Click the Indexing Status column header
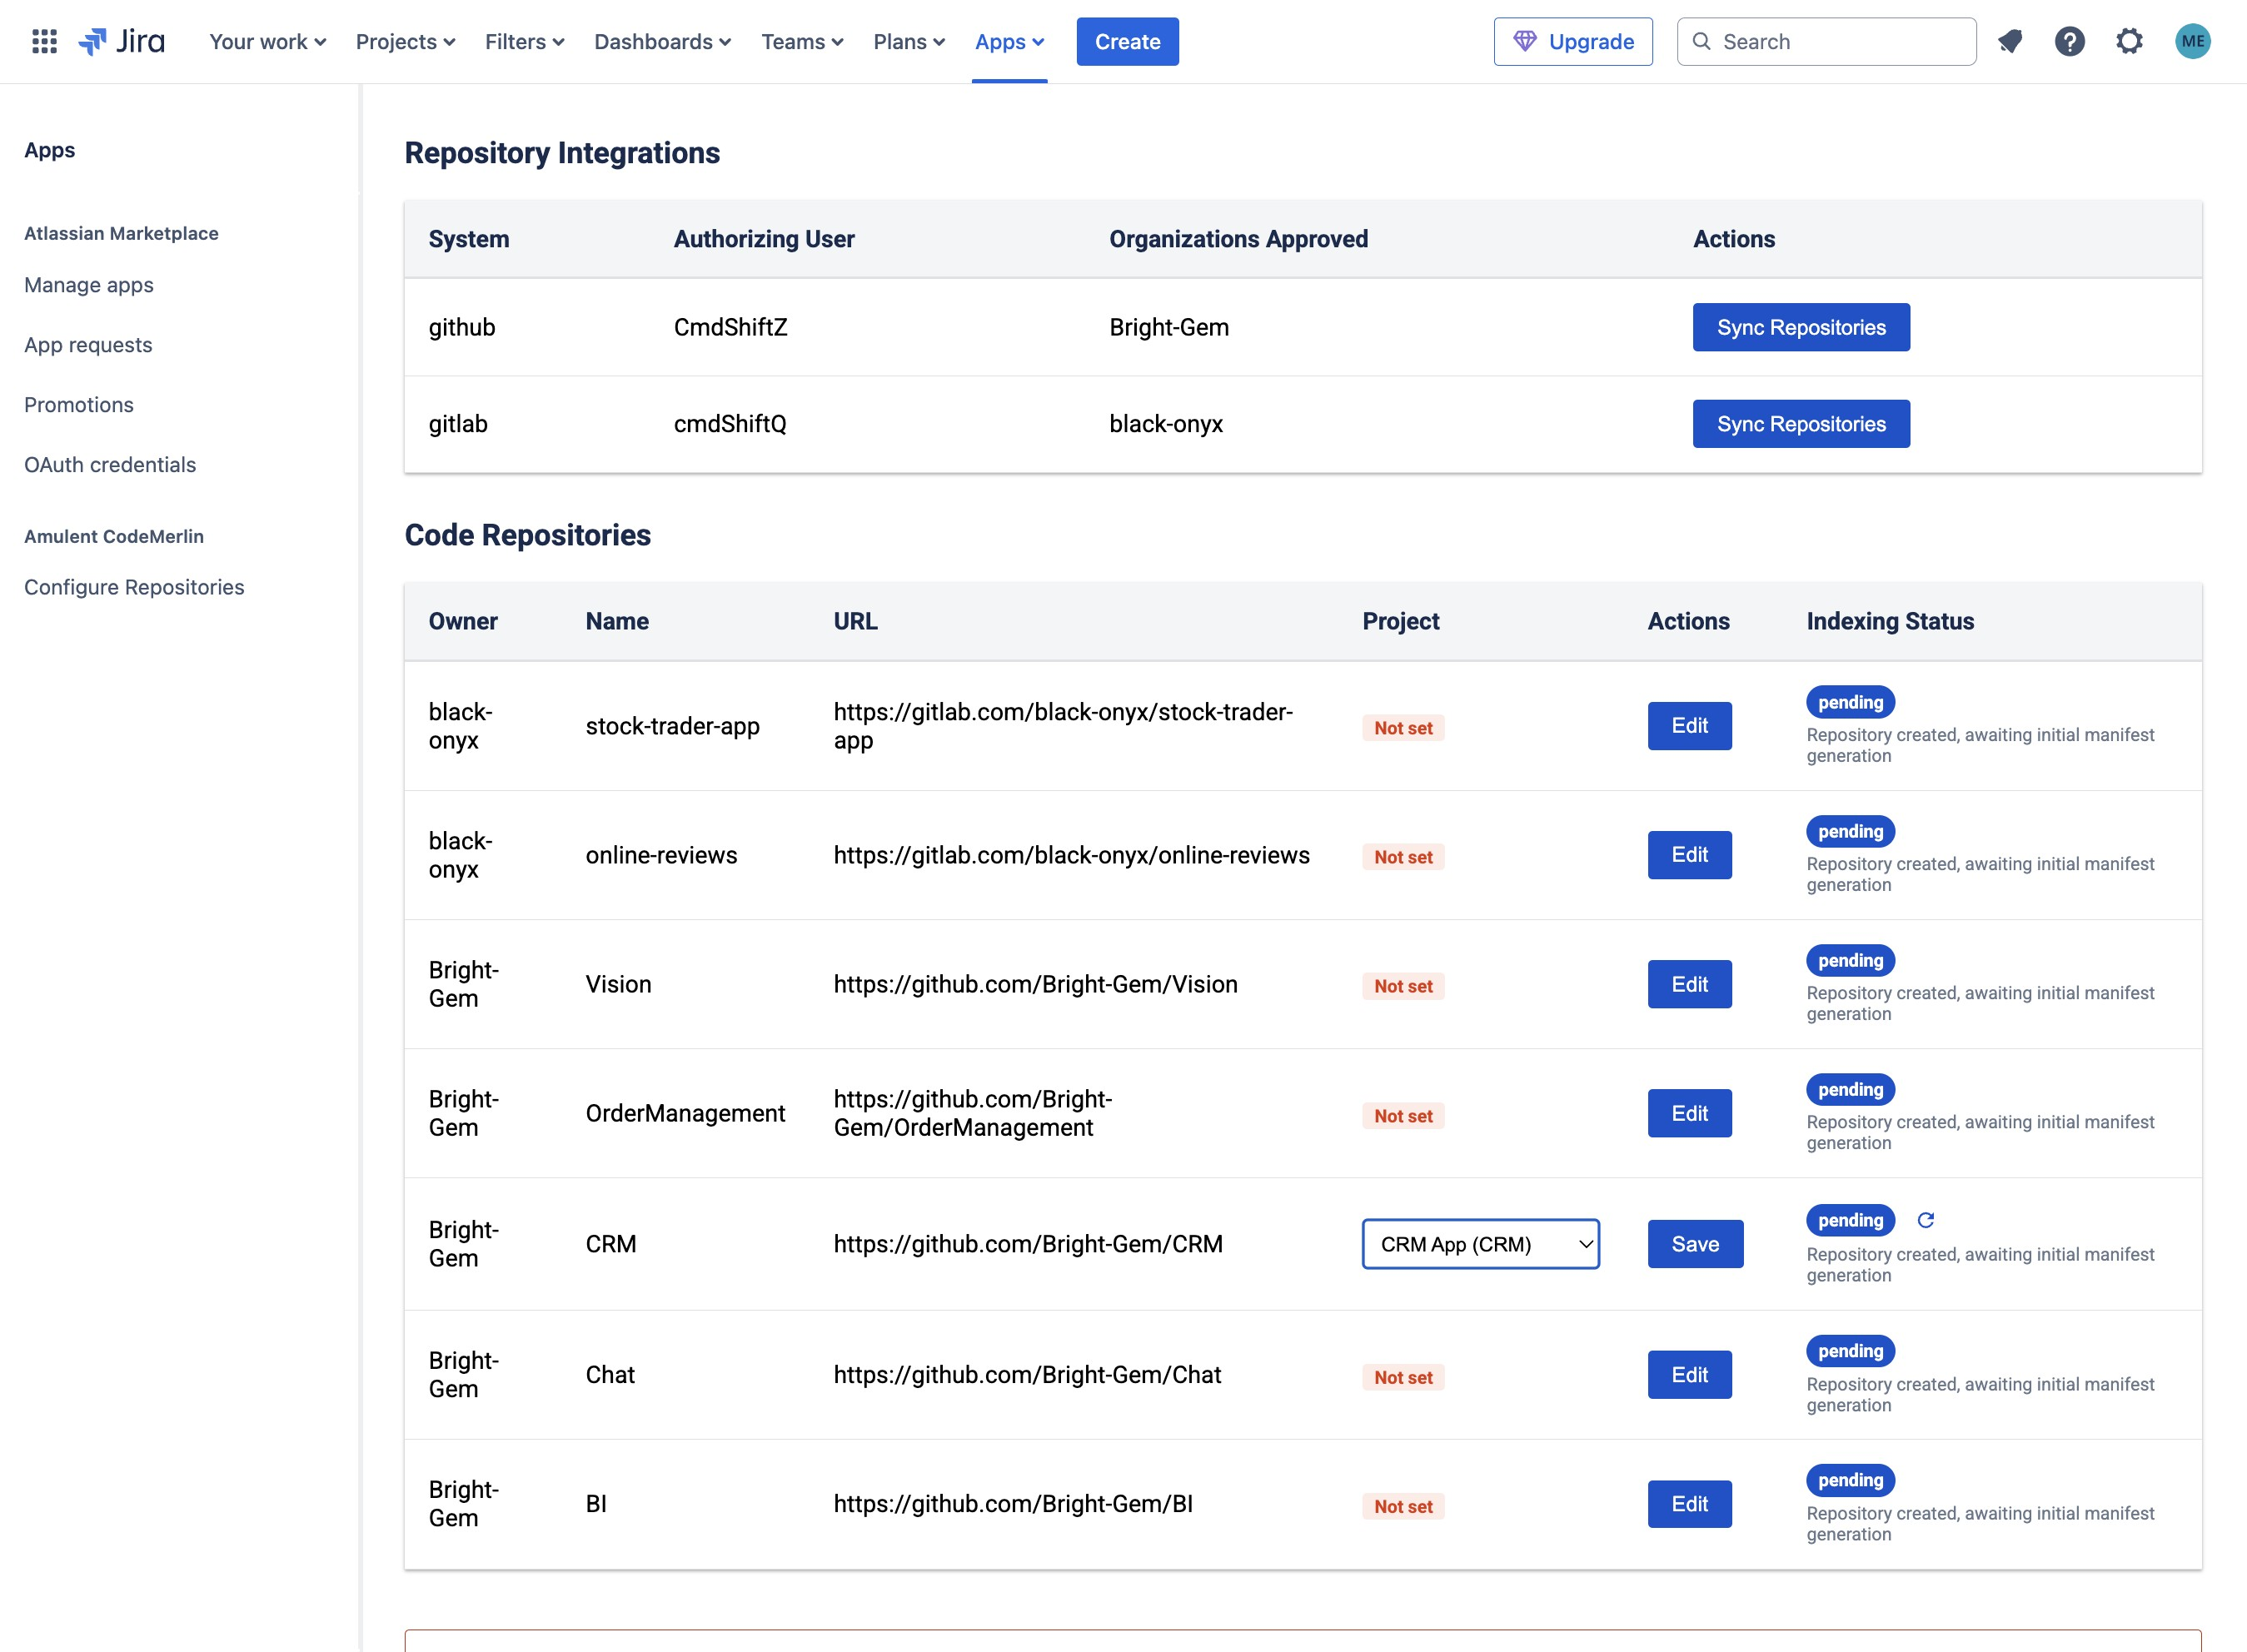 click(x=1890, y=621)
